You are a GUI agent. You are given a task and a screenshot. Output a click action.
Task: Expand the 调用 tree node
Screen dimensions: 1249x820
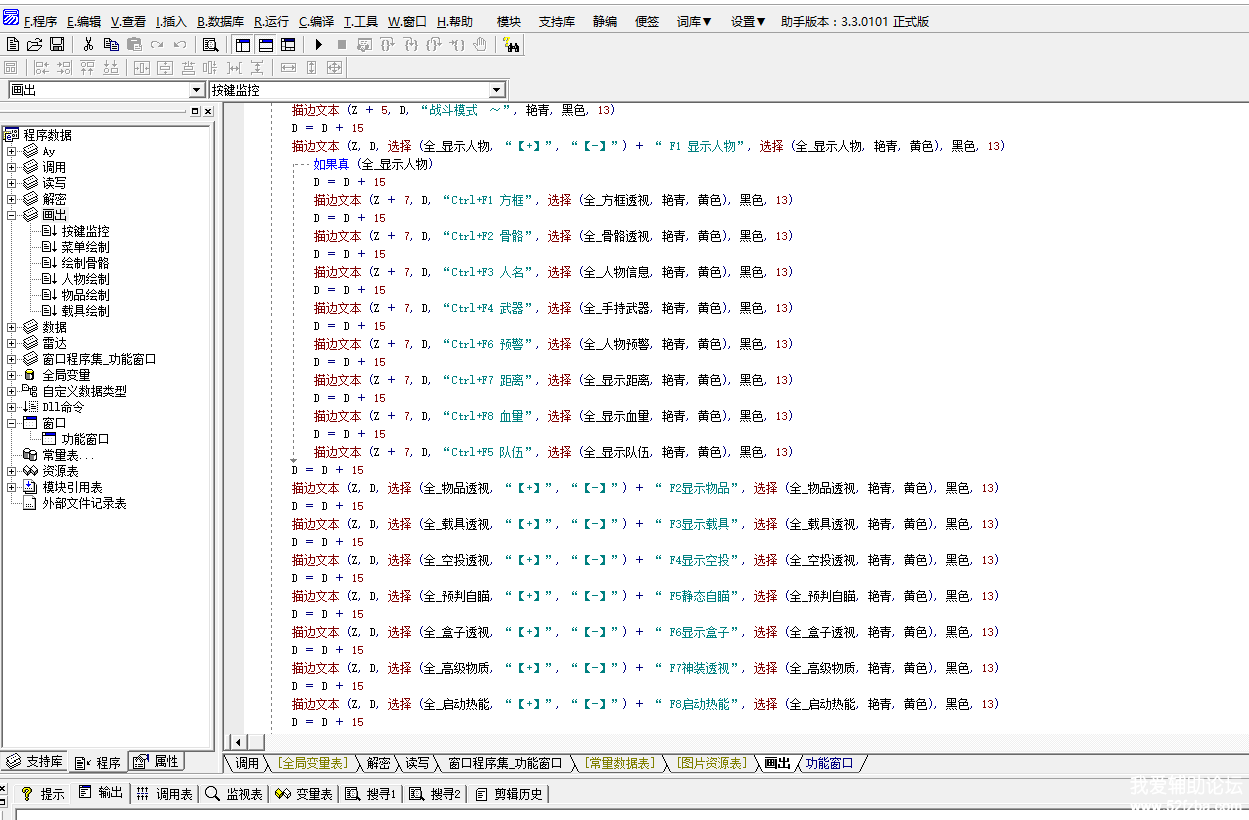click(12, 167)
